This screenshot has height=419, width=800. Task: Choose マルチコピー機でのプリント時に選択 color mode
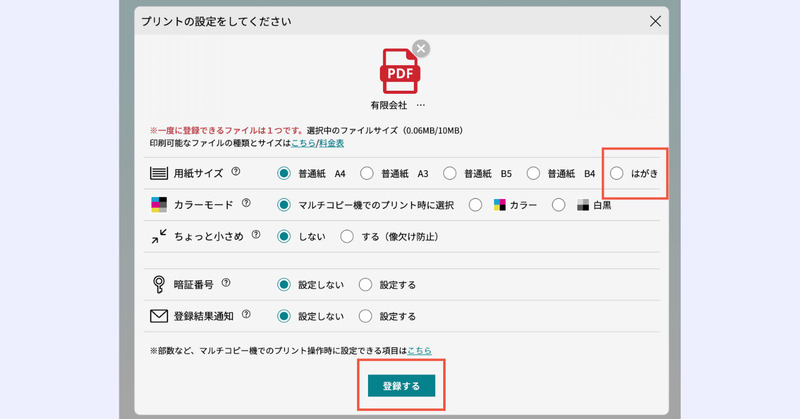284,205
